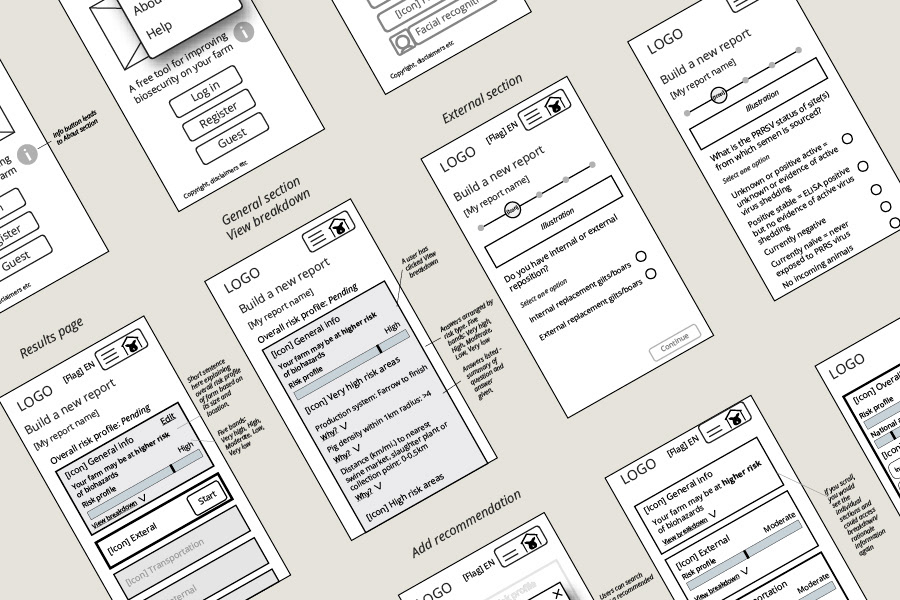Click current step marker on PRRSV screen progress line
900x600 pixels.
click(x=719, y=95)
